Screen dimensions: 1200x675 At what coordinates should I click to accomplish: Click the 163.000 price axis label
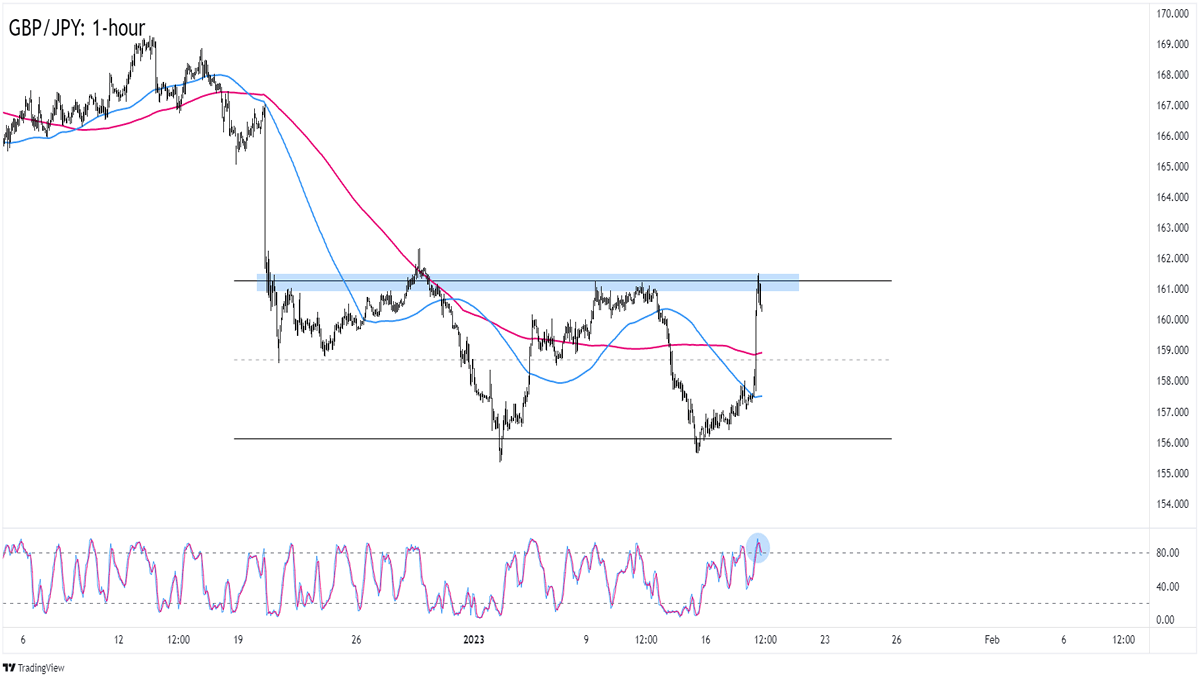pos(1171,228)
